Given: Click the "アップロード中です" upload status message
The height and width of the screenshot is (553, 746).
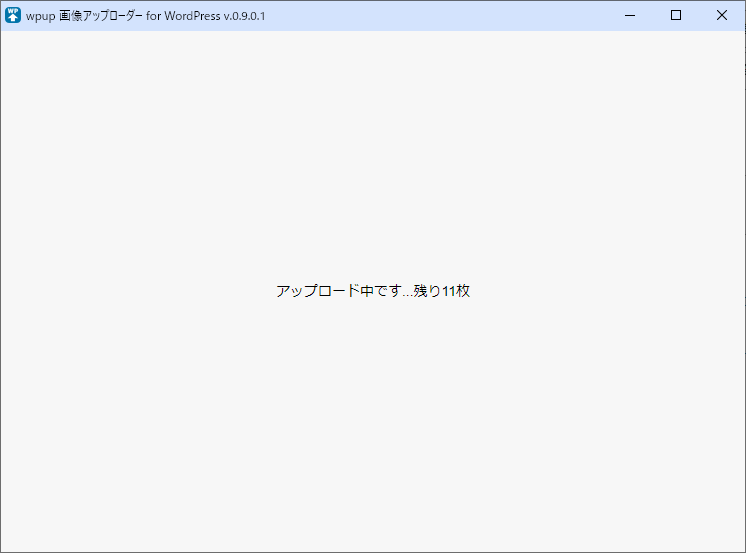Looking at the screenshot, I should 339,291.
